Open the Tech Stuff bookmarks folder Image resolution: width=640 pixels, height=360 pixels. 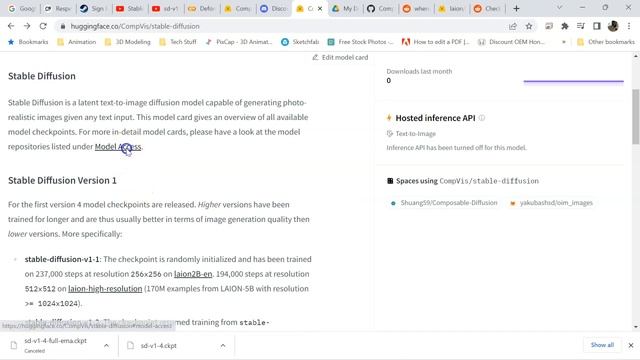[x=178, y=42]
